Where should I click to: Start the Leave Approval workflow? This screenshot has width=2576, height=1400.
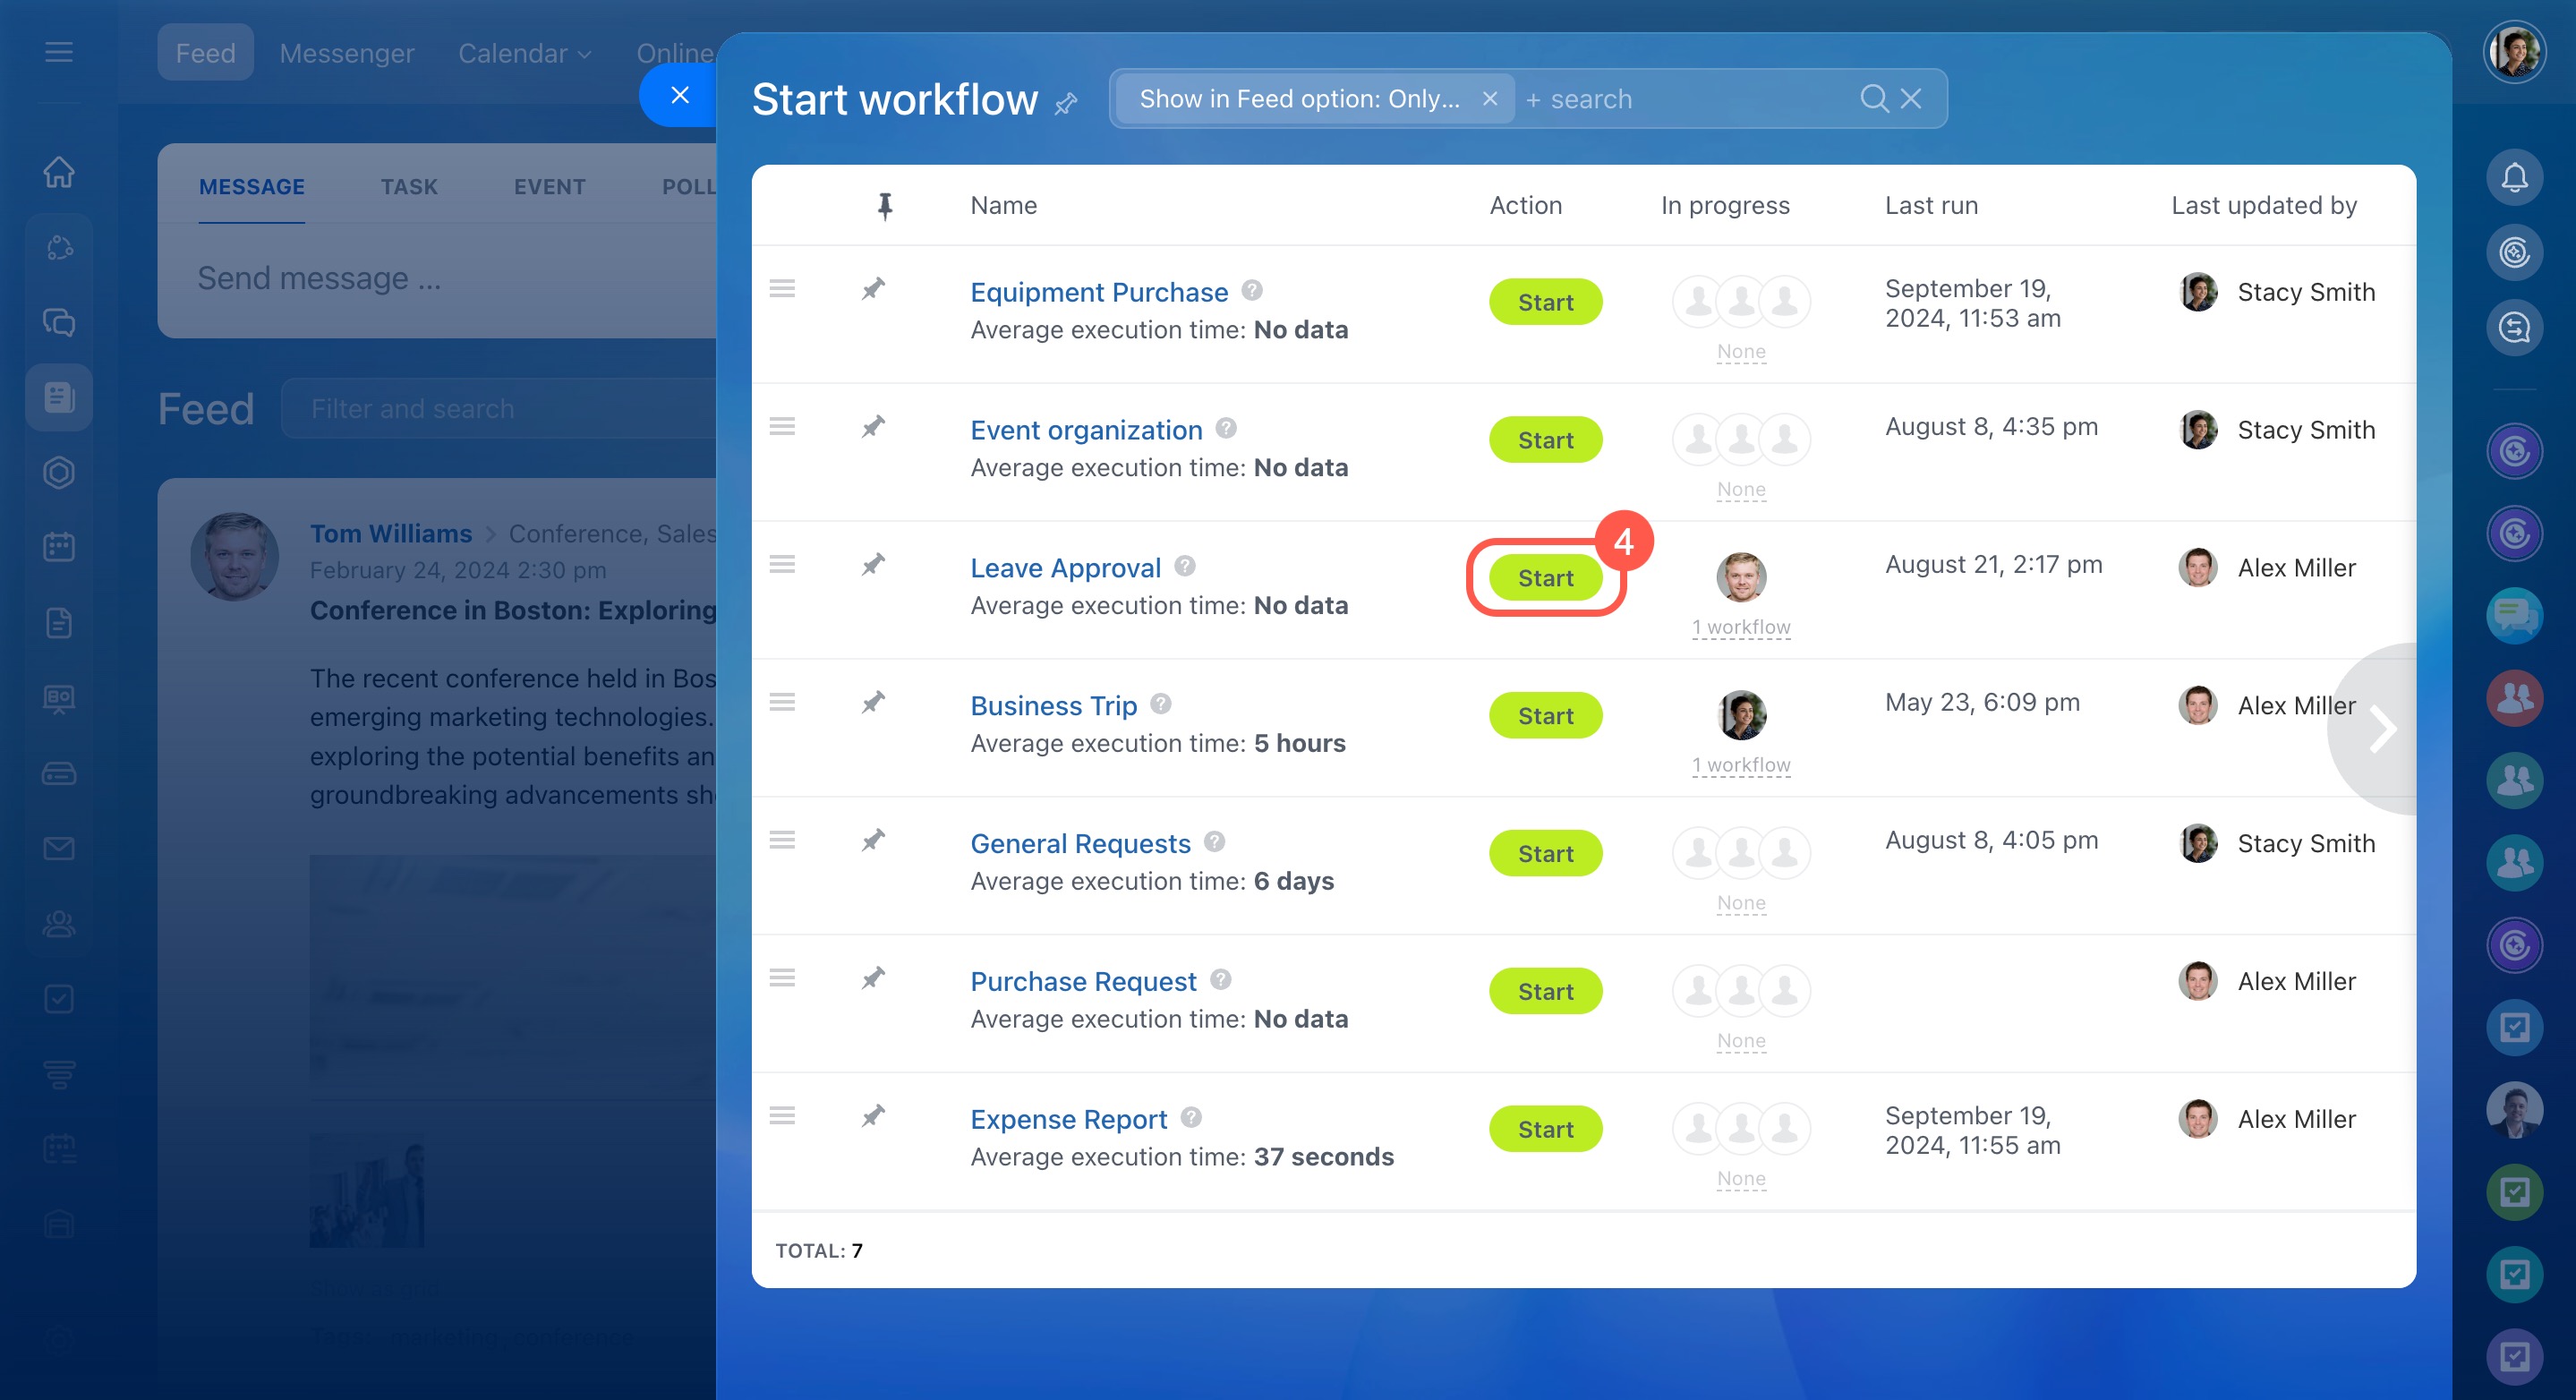[1545, 578]
